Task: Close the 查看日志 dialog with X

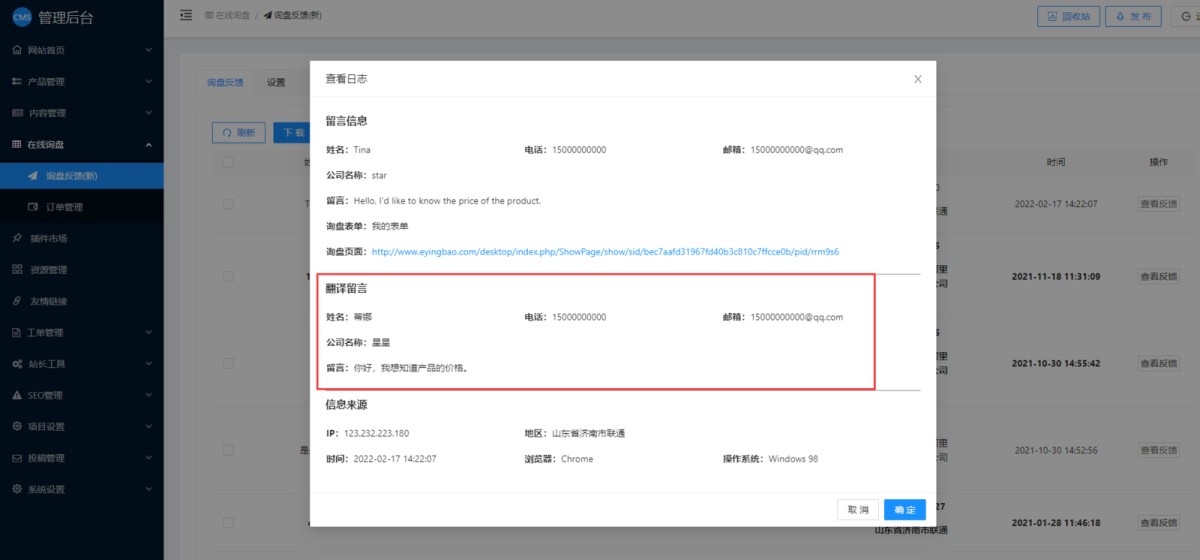Action: [x=917, y=79]
